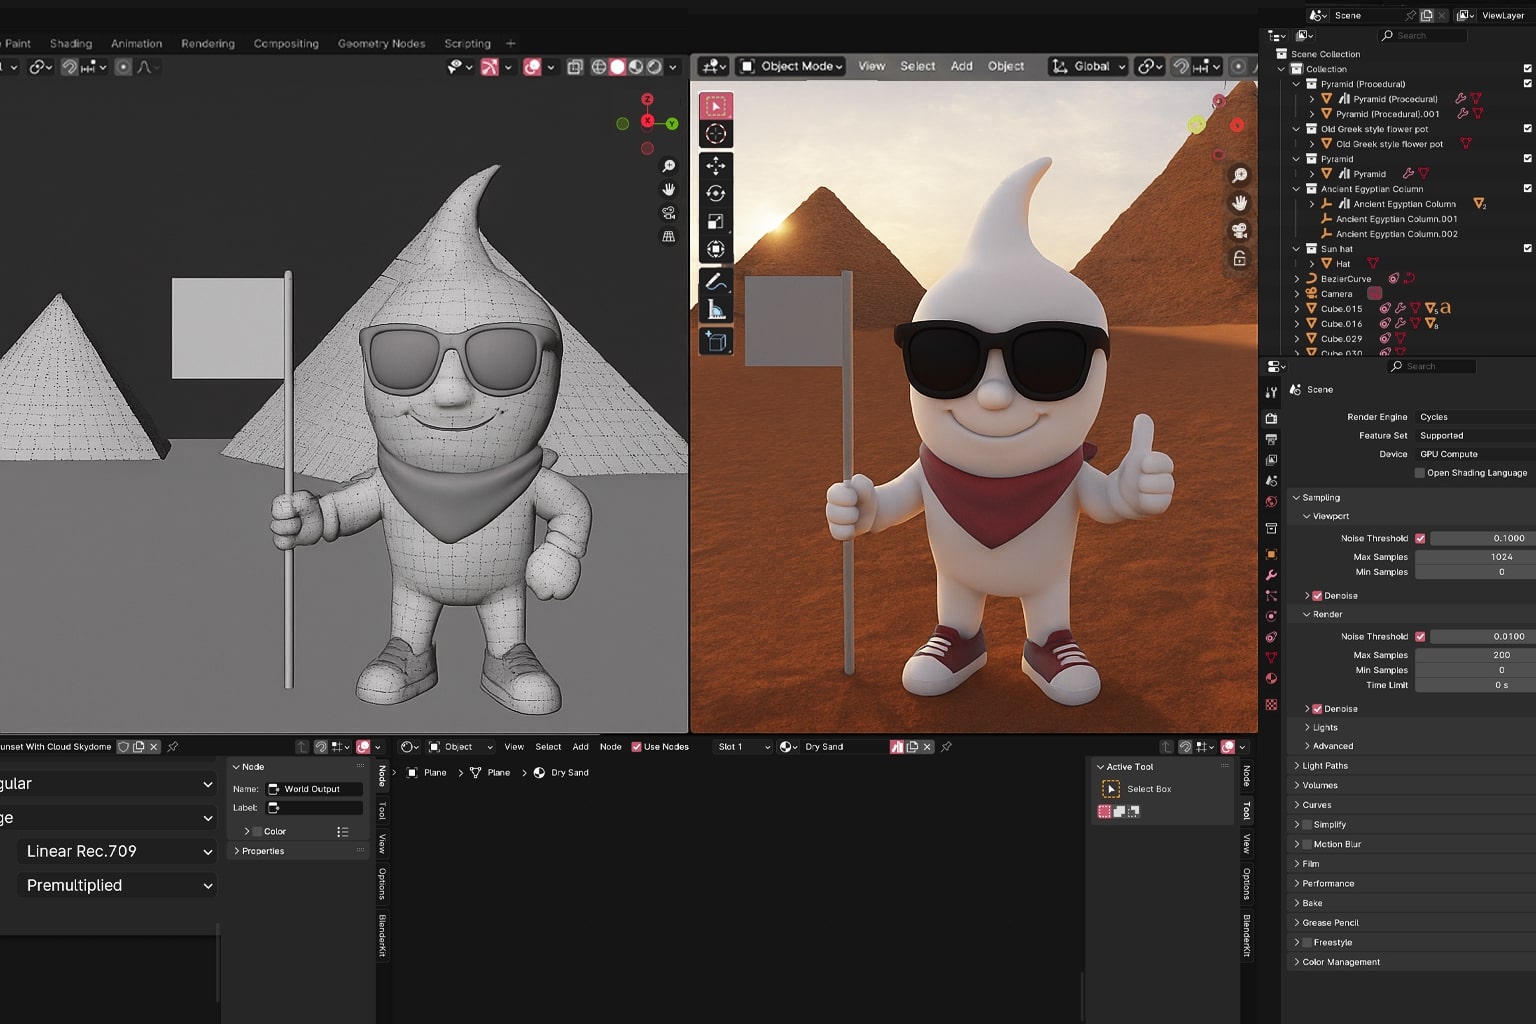Click the Add Cube tool icon
Viewport: 1536px width, 1024px height.
[715, 342]
